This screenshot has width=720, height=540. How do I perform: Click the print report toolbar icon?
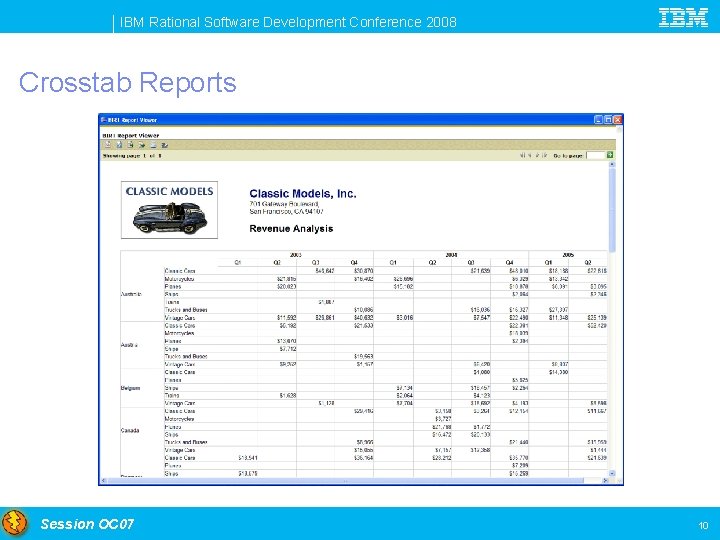point(153,145)
